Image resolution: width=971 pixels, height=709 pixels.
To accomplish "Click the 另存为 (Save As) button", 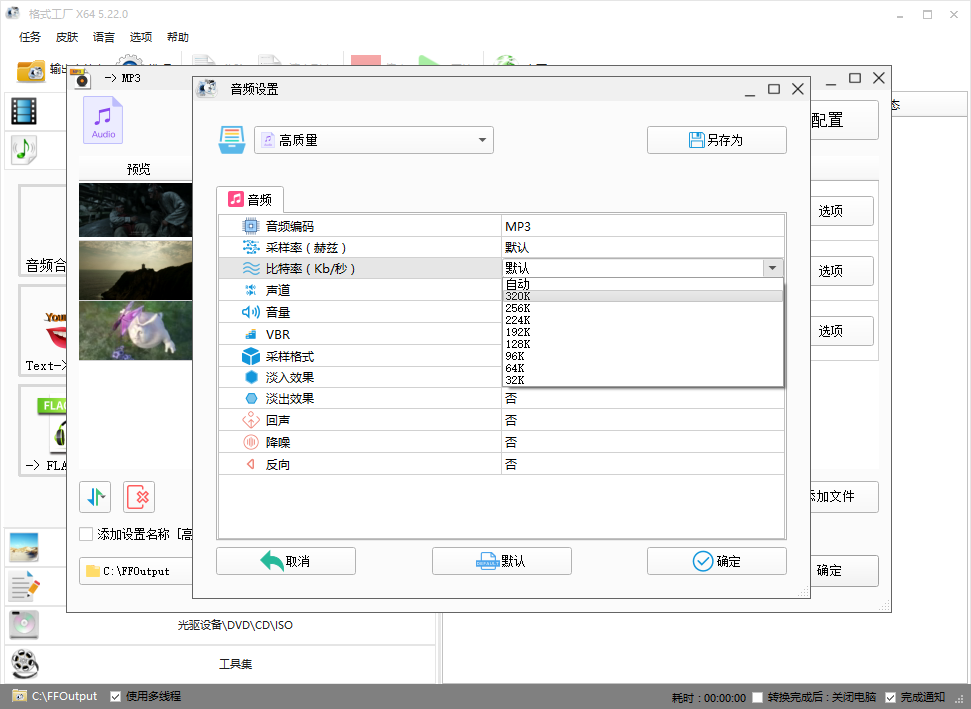I will click(716, 140).
